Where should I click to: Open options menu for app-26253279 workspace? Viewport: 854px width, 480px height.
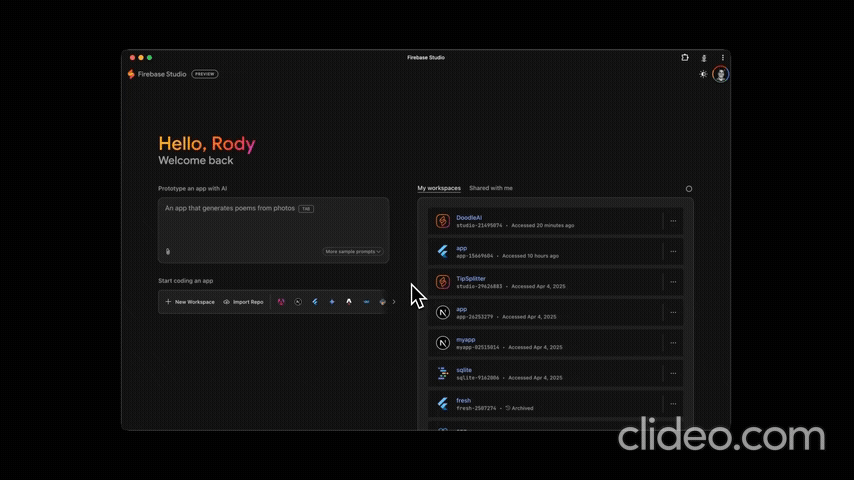pyautogui.click(x=673, y=313)
